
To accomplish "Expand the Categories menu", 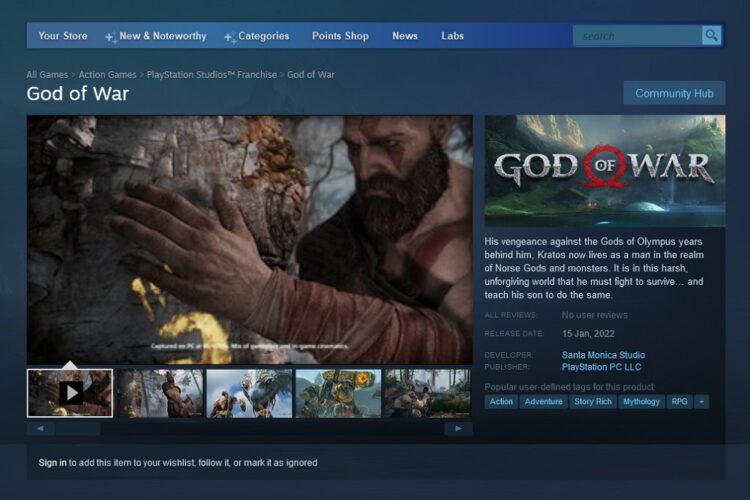I will 257,36.
